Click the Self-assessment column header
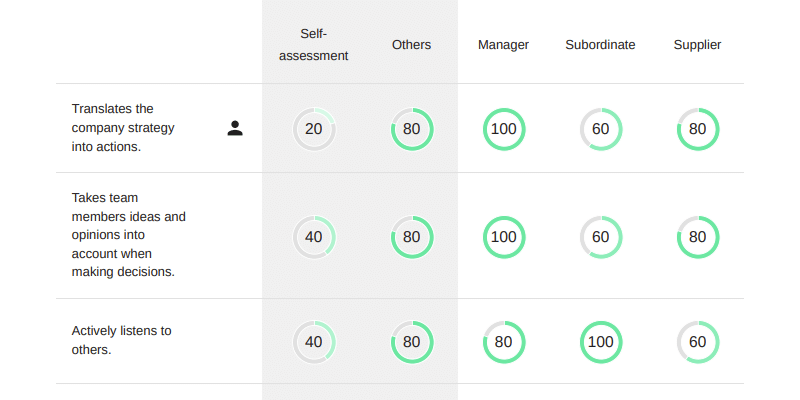Image resolution: width=800 pixels, height=400 pixels. point(314,45)
